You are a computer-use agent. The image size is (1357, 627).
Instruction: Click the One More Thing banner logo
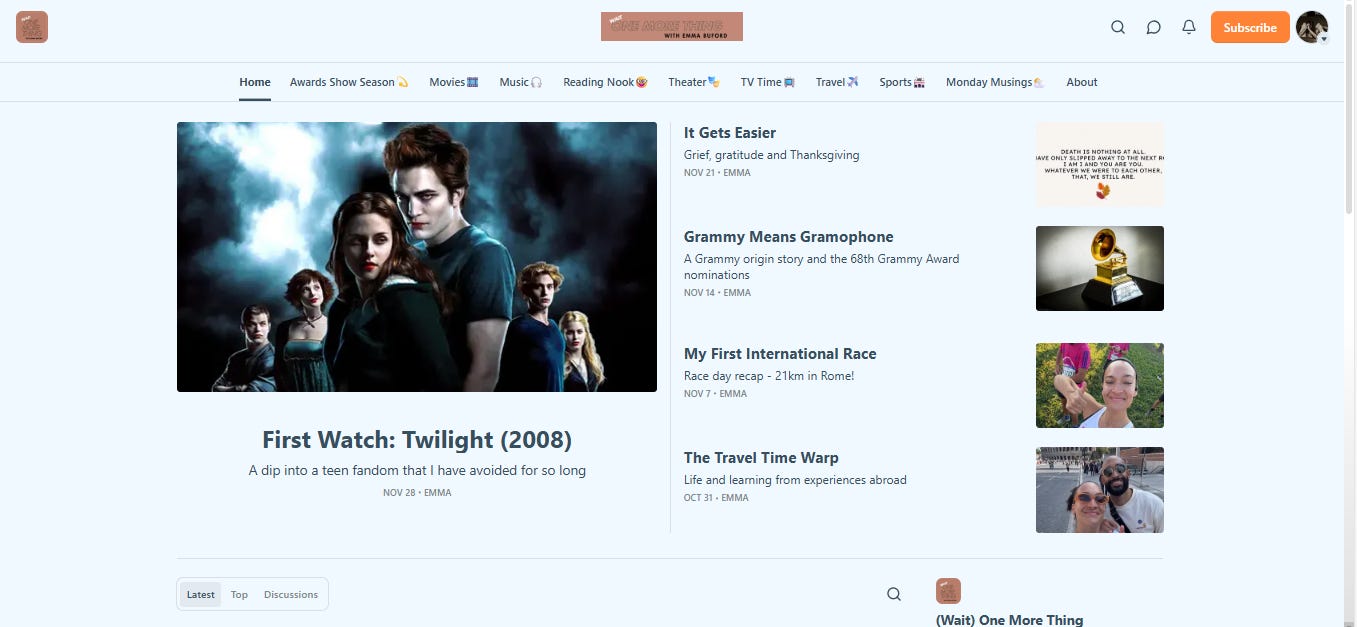coord(672,26)
